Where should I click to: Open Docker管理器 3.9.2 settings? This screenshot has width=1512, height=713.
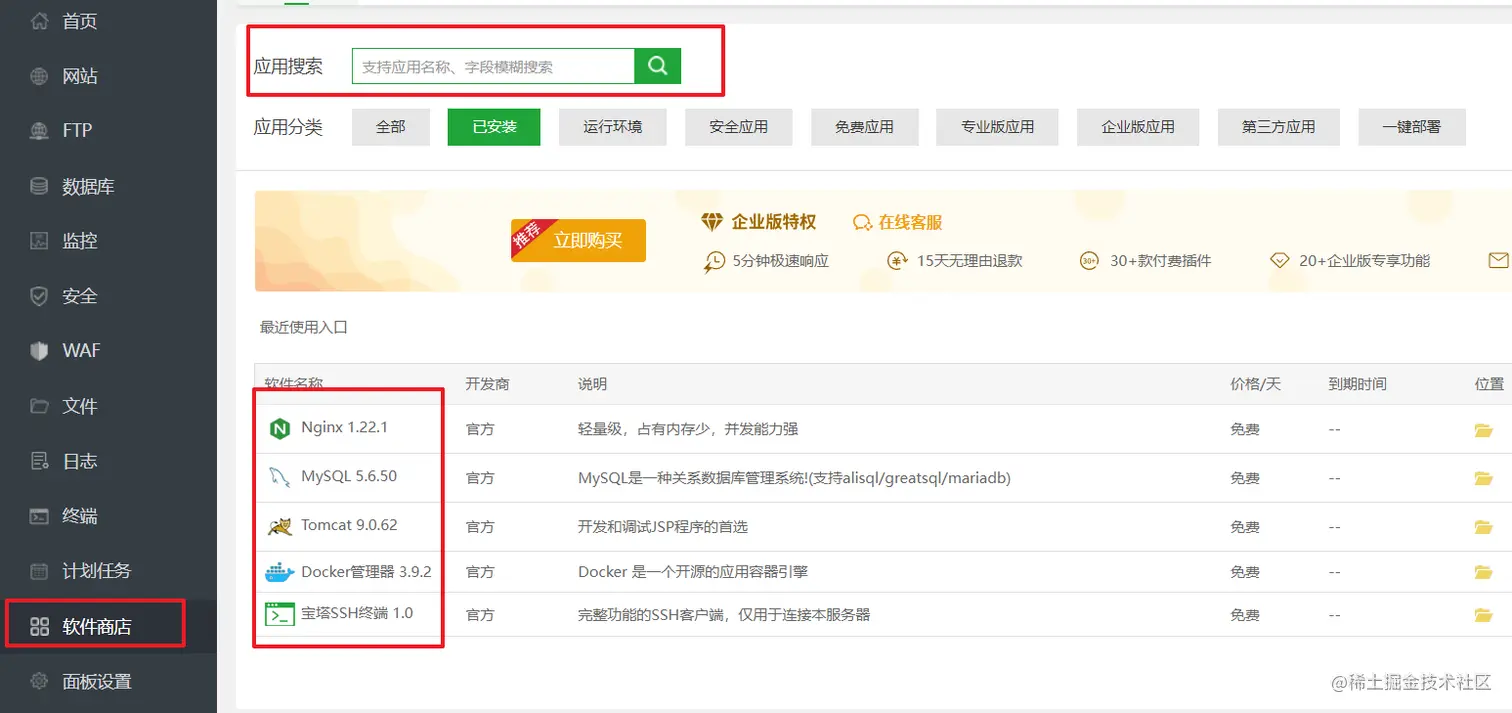[366, 572]
